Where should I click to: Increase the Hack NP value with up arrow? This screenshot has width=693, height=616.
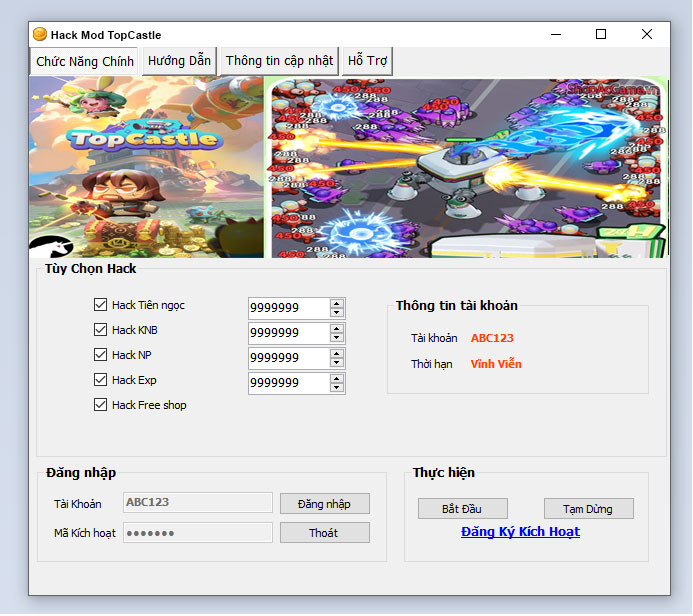point(337,354)
